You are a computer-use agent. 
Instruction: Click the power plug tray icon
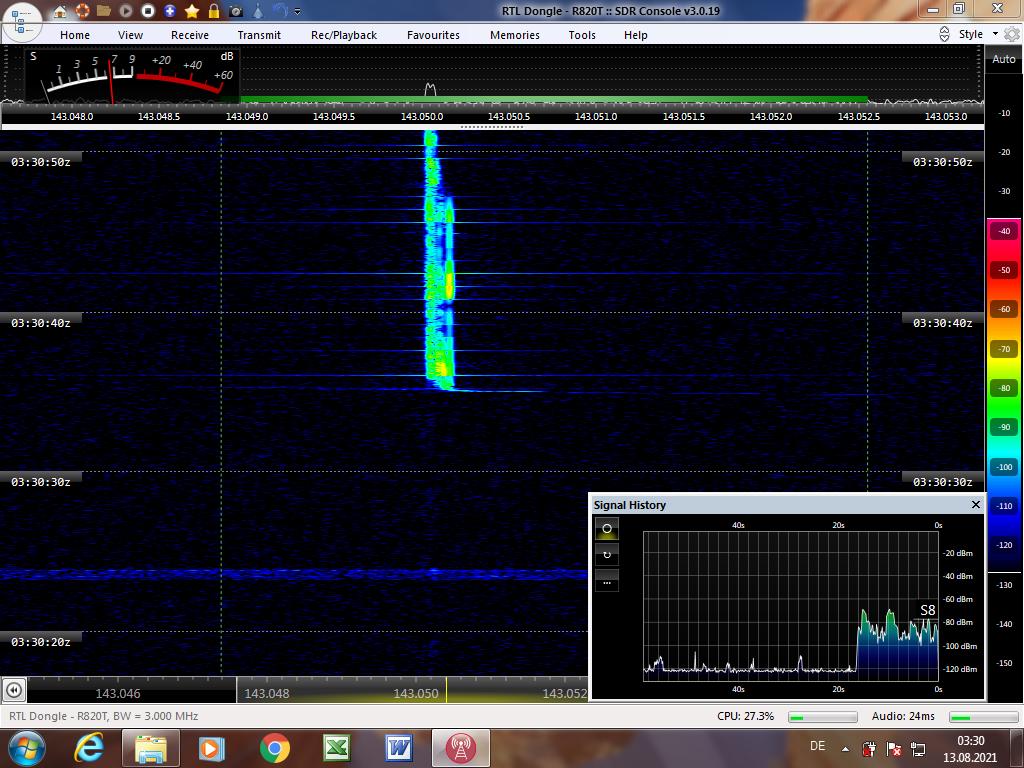pyautogui.click(x=869, y=748)
